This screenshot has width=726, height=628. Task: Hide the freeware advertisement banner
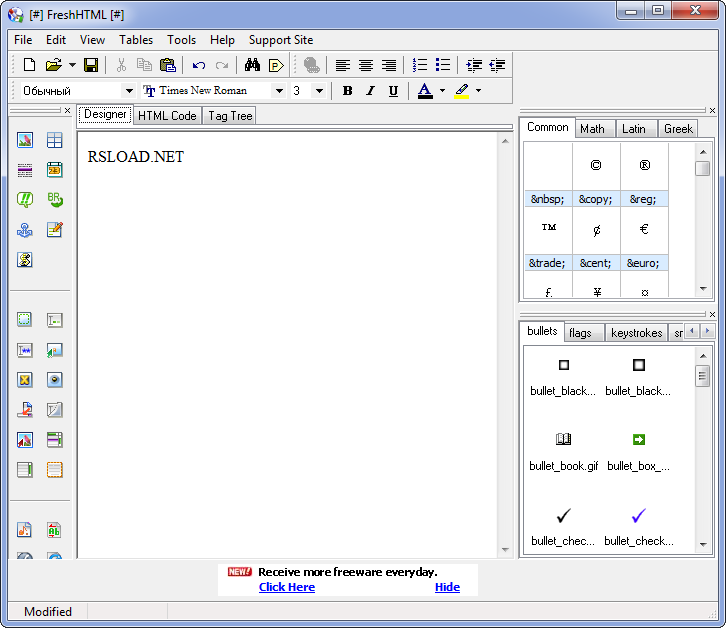point(447,587)
